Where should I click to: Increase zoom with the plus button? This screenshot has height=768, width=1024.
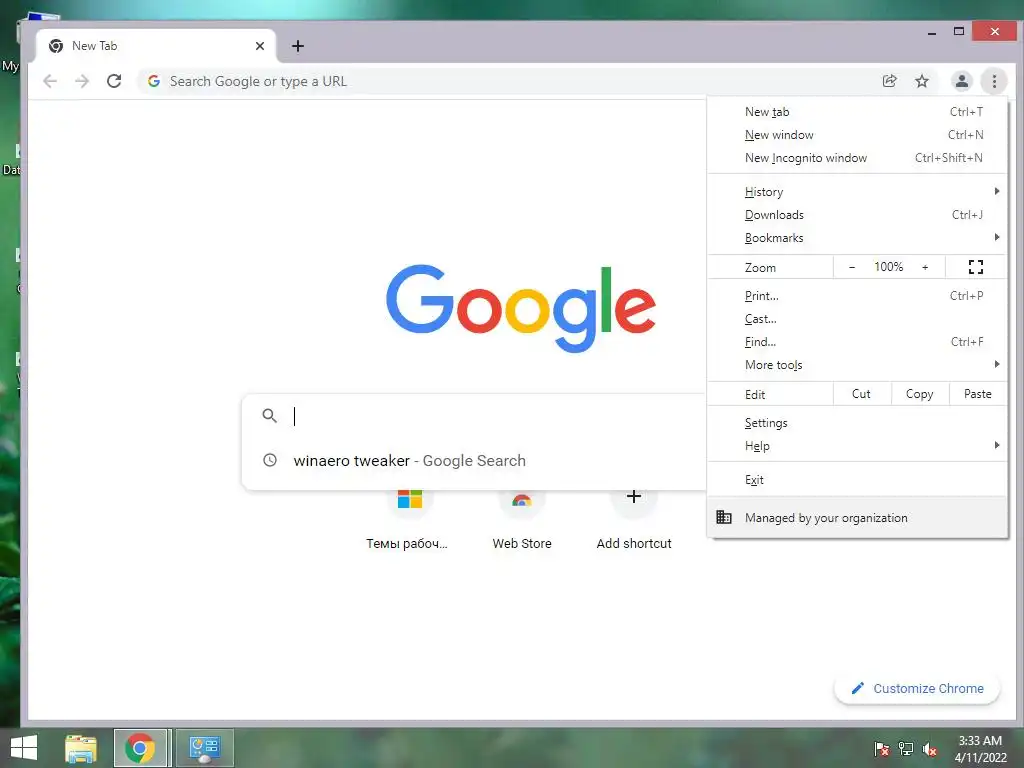tap(925, 266)
